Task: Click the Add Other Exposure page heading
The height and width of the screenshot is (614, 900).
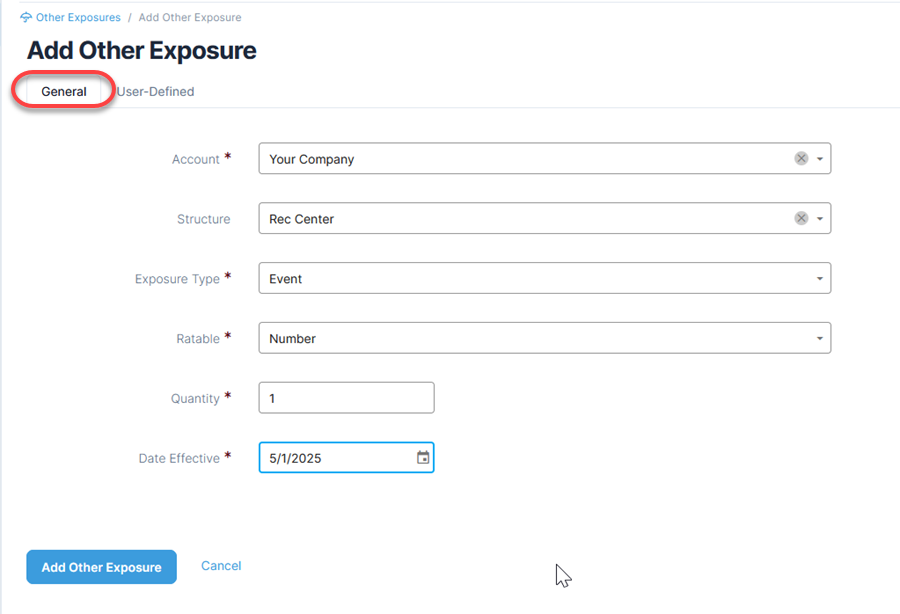Action: 142,50
